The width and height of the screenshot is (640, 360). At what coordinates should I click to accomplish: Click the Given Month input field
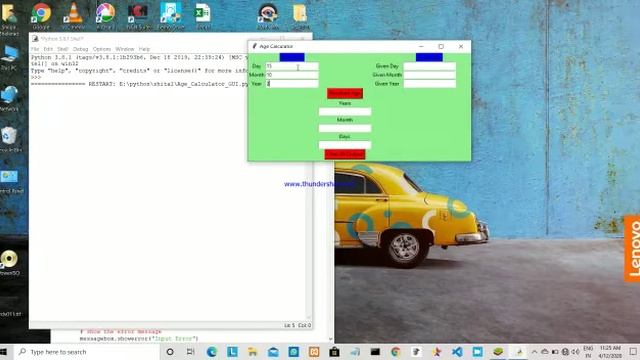(x=429, y=75)
